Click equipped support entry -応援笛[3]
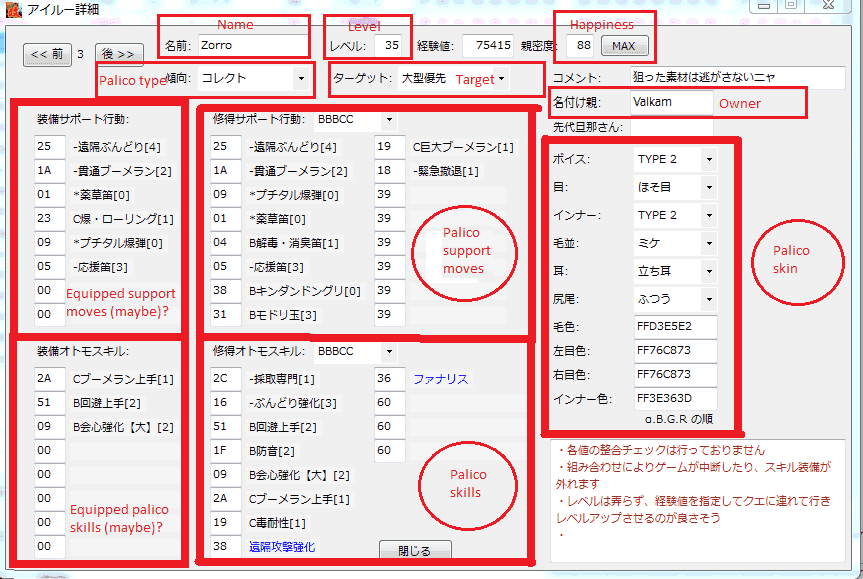 [x=100, y=267]
